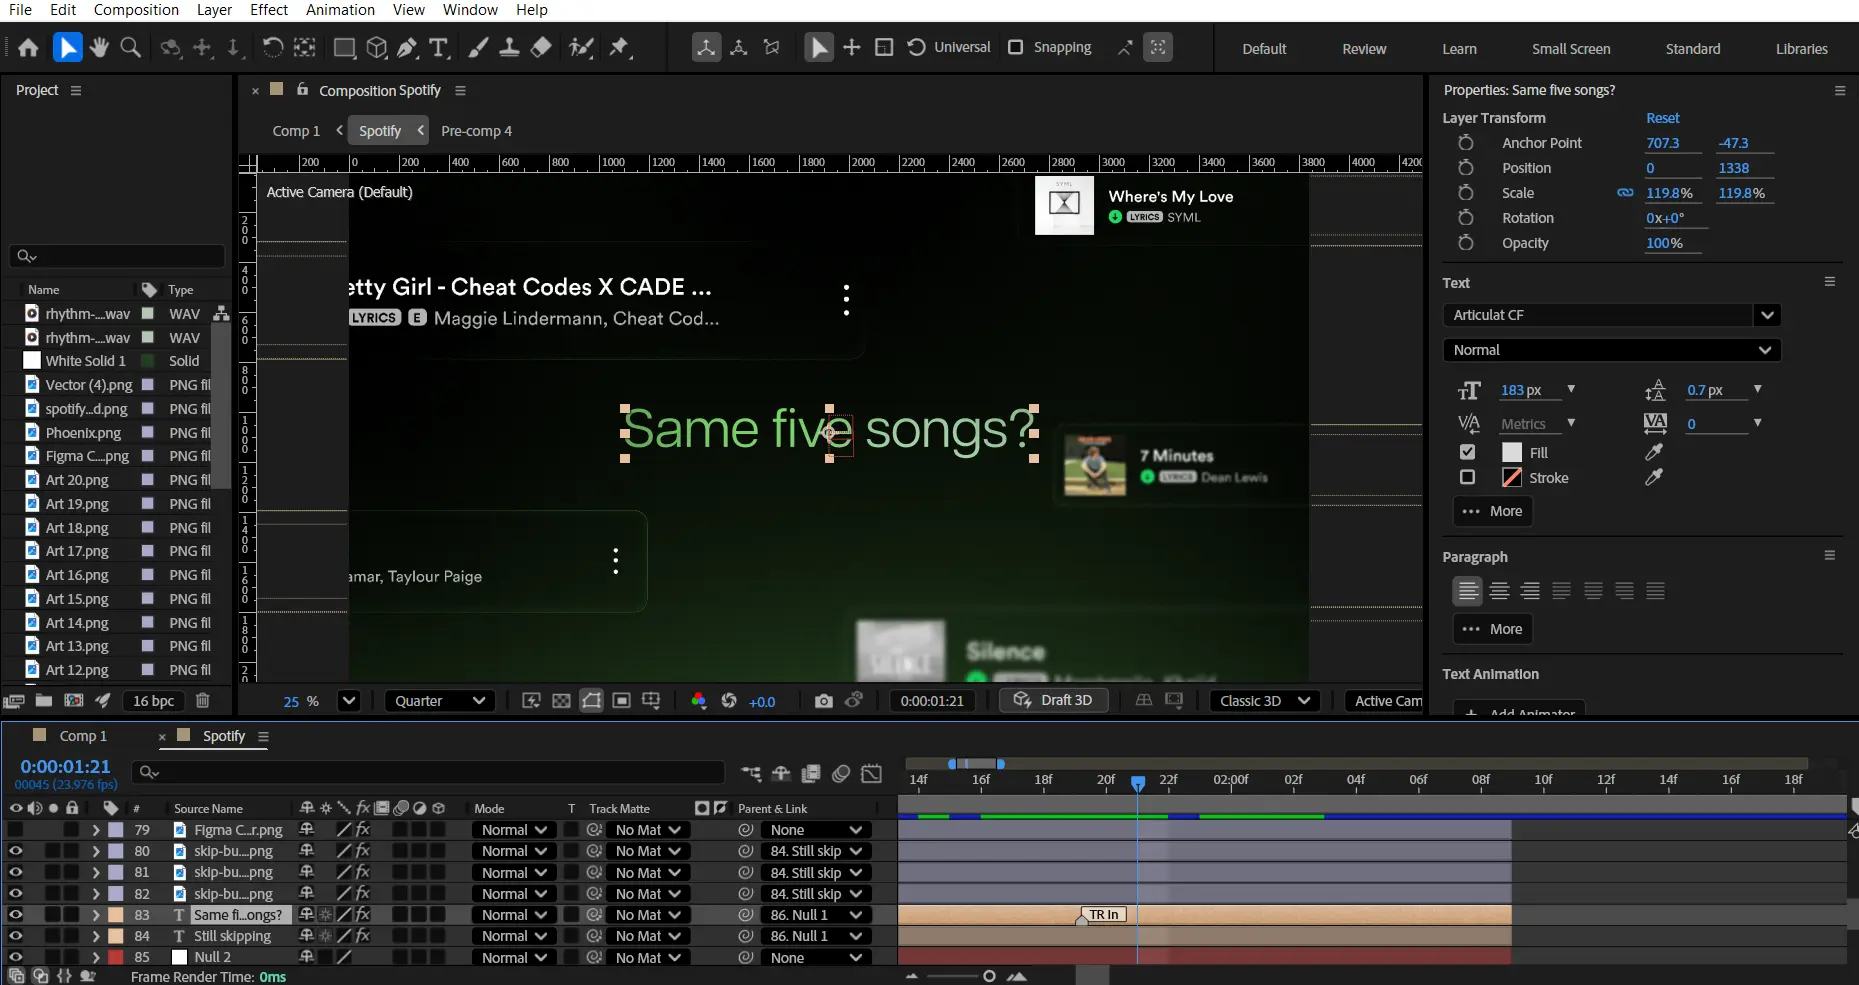Delete selected project item with trash icon

pos(203,701)
